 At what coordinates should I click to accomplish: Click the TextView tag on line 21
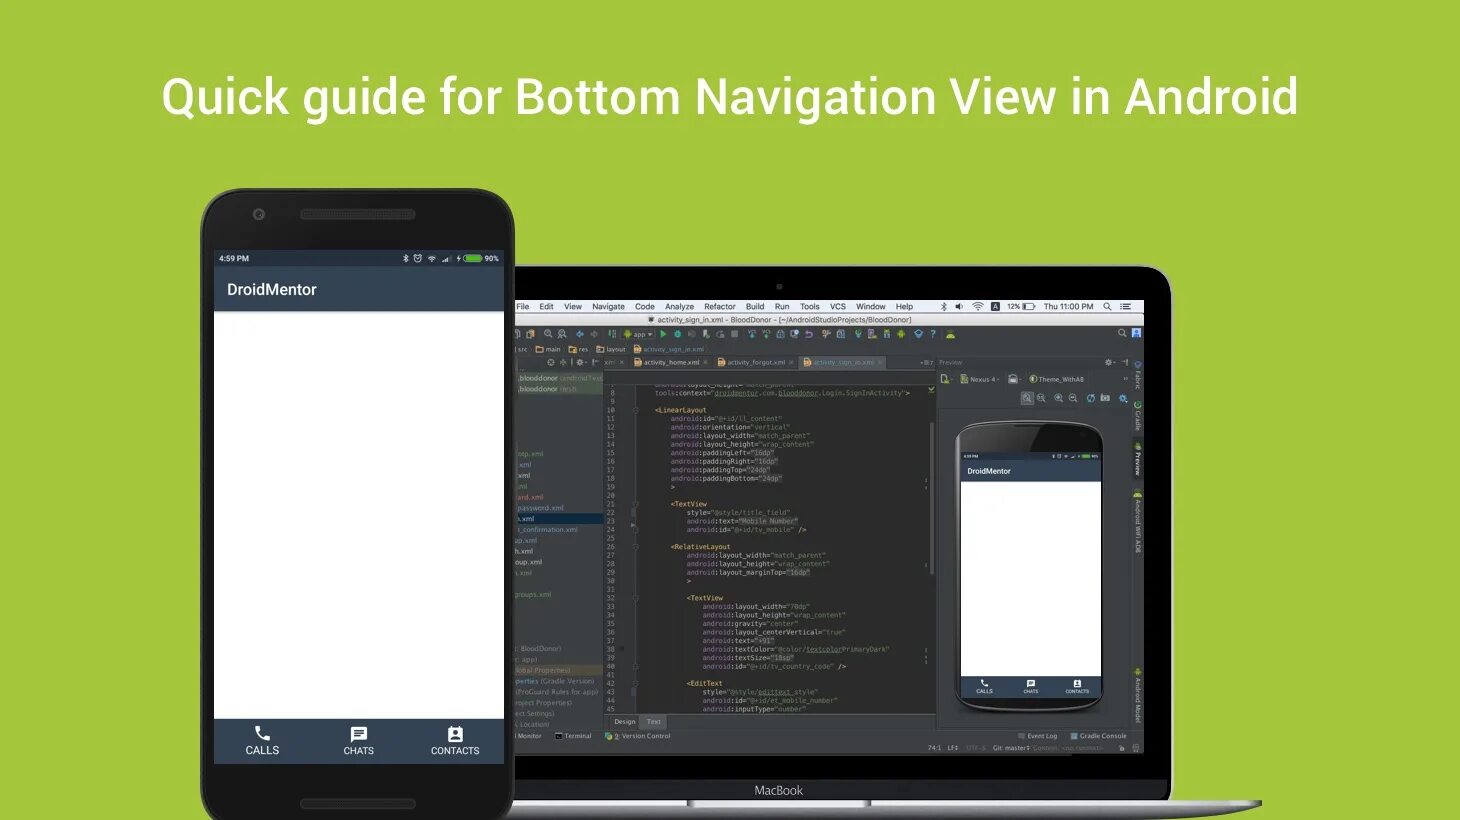(x=689, y=504)
